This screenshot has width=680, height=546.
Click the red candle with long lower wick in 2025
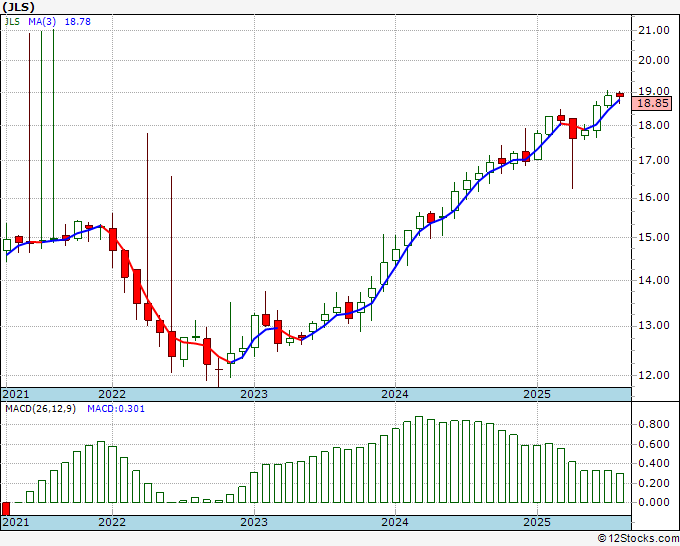573,128
